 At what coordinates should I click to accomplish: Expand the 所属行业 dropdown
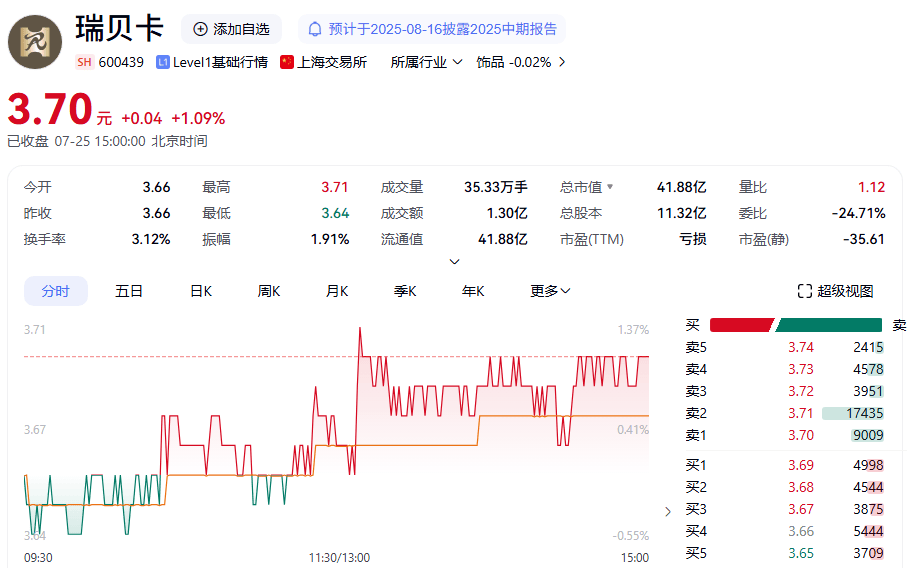[x=427, y=62]
